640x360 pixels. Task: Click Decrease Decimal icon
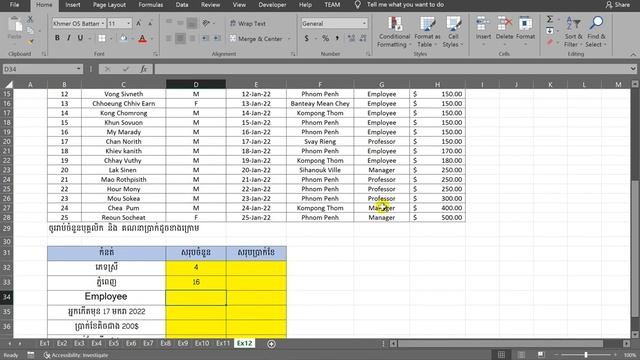coord(363,38)
